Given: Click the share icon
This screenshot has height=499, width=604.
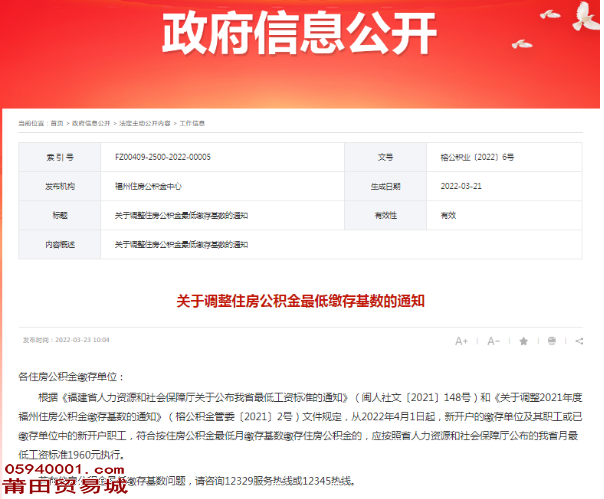Looking at the screenshot, I should [x=579, y=341].
